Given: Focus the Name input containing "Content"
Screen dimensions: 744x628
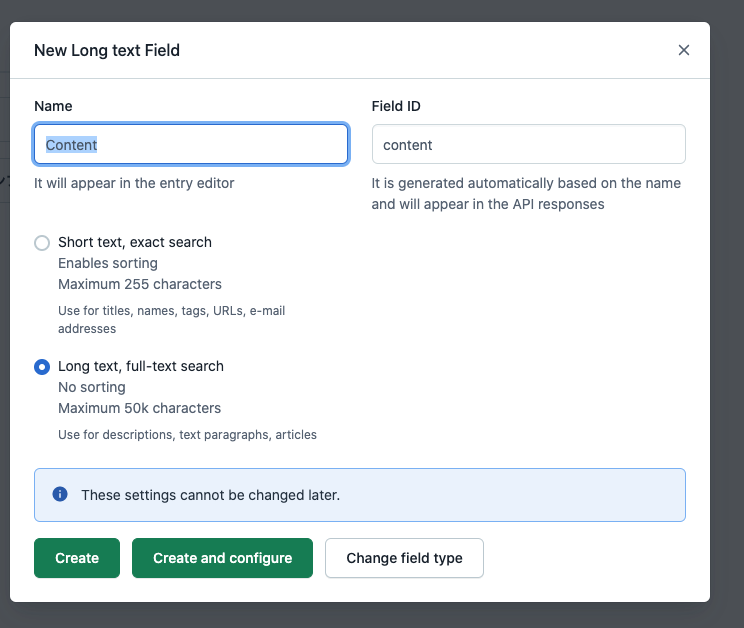Looking at the screenshot, I should 191,144.
